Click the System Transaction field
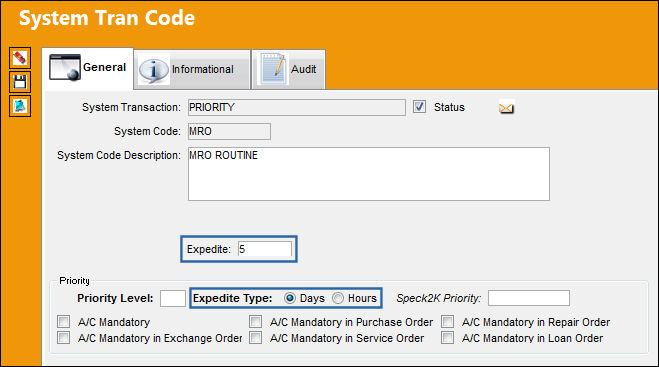The image size is (659, 367). click(x=297, y=107)
